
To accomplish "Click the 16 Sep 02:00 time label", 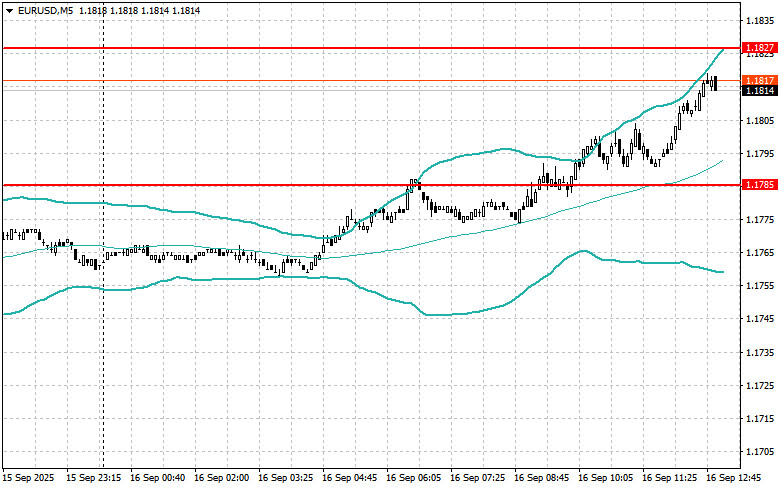I will [221, 478].
